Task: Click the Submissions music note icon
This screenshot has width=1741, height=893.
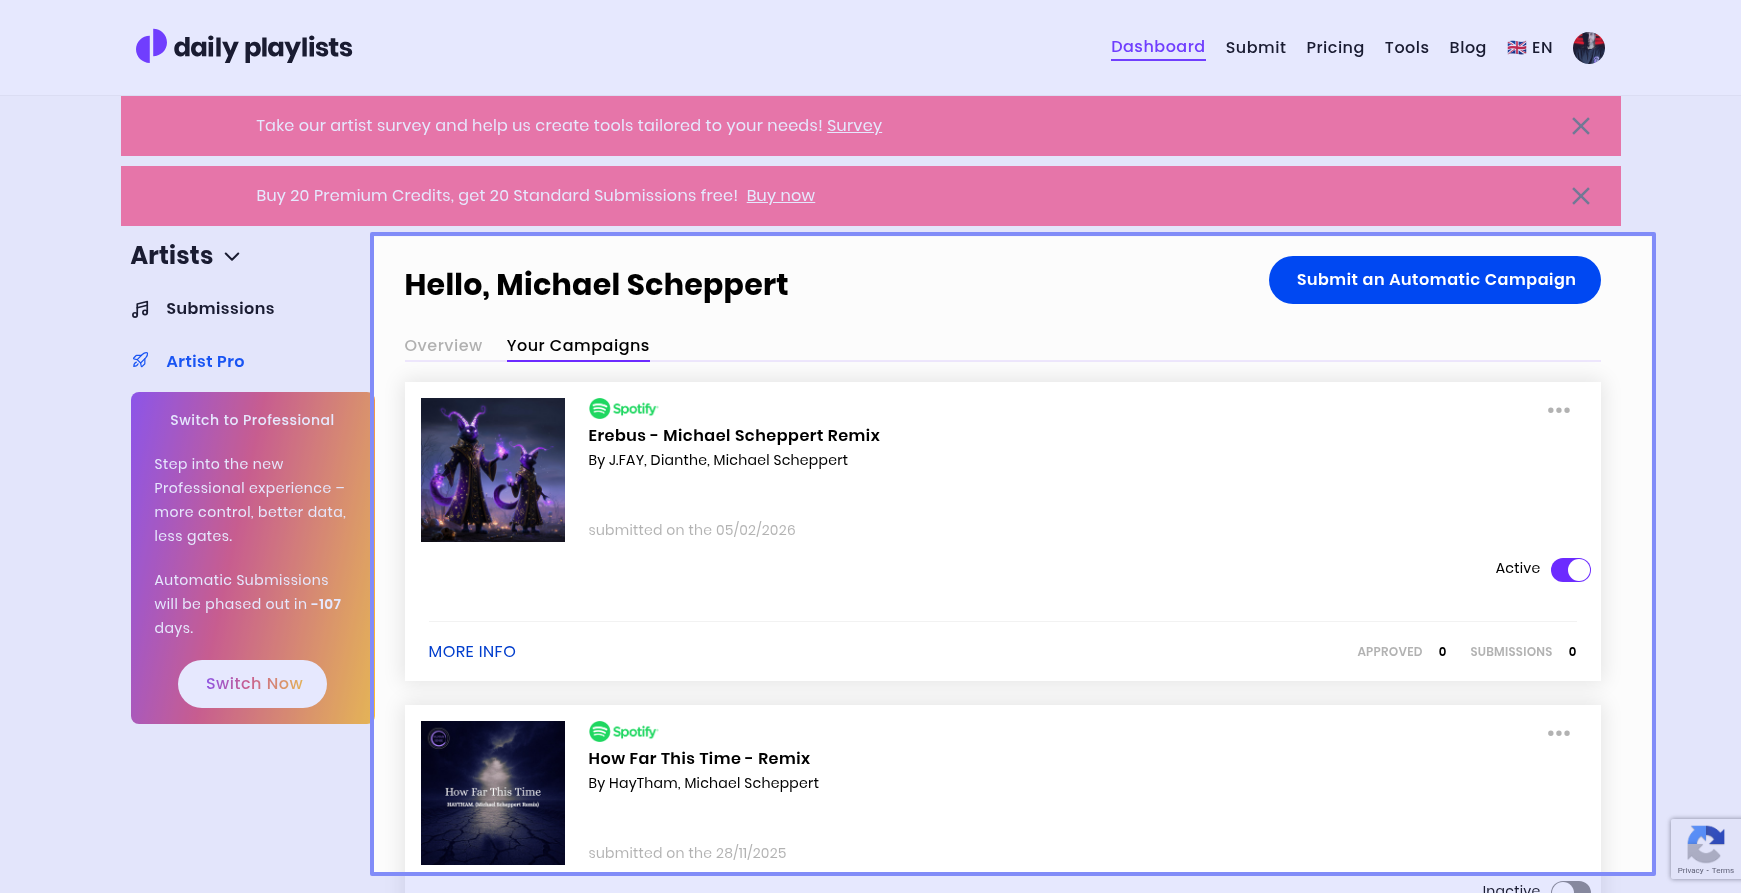Action: pyautogui.click(x=141, y=309)
